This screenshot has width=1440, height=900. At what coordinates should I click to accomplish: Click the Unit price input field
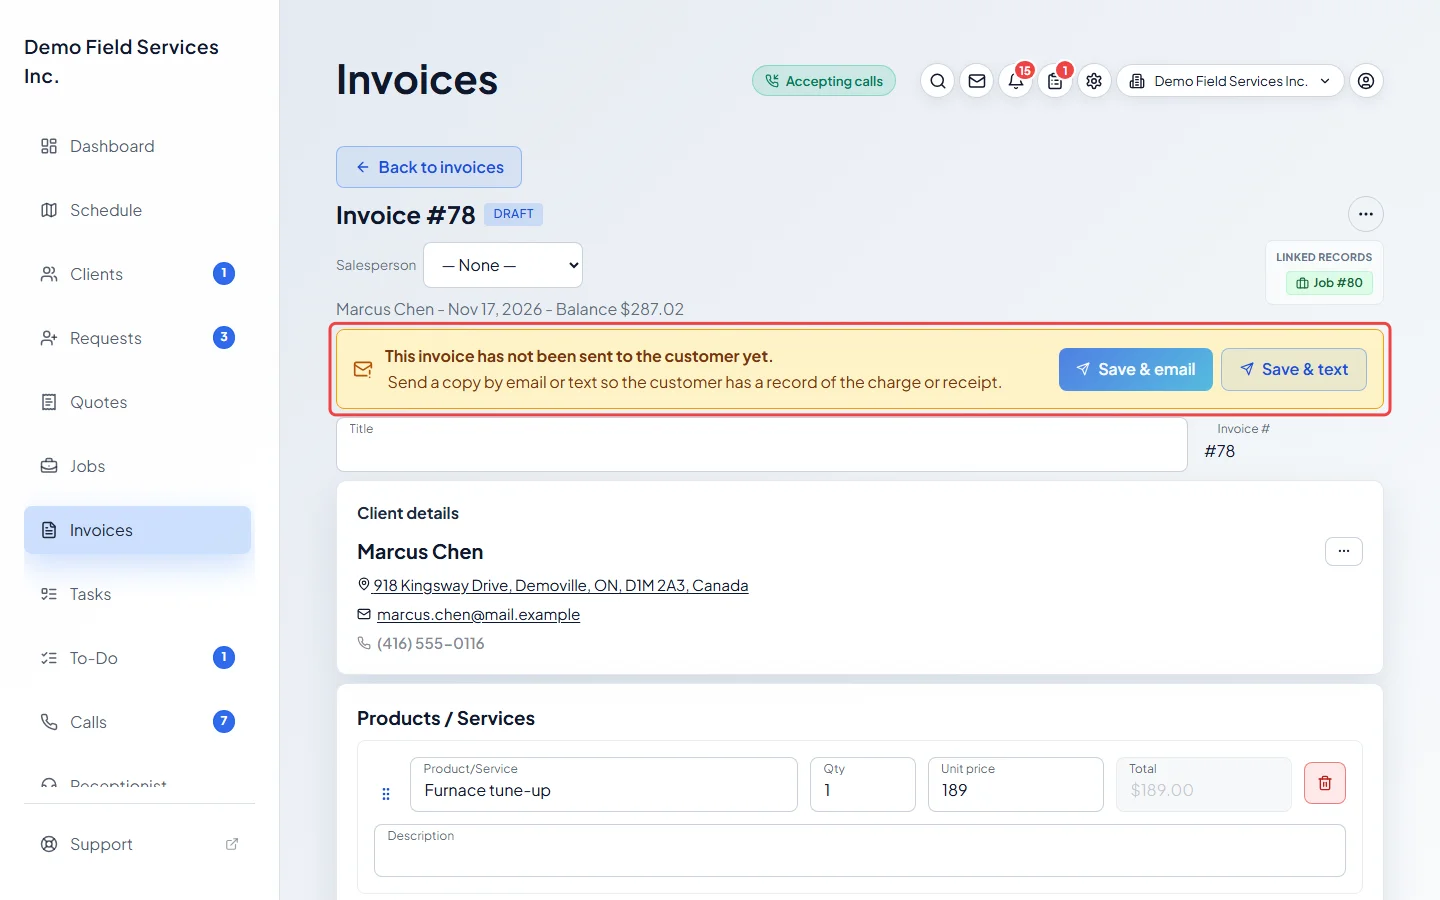click(x=1016, y=784)
